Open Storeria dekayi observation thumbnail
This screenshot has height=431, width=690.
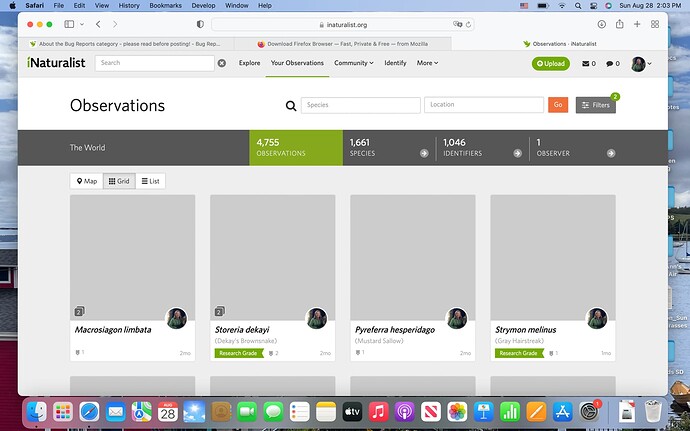click(x=272, y=258)
